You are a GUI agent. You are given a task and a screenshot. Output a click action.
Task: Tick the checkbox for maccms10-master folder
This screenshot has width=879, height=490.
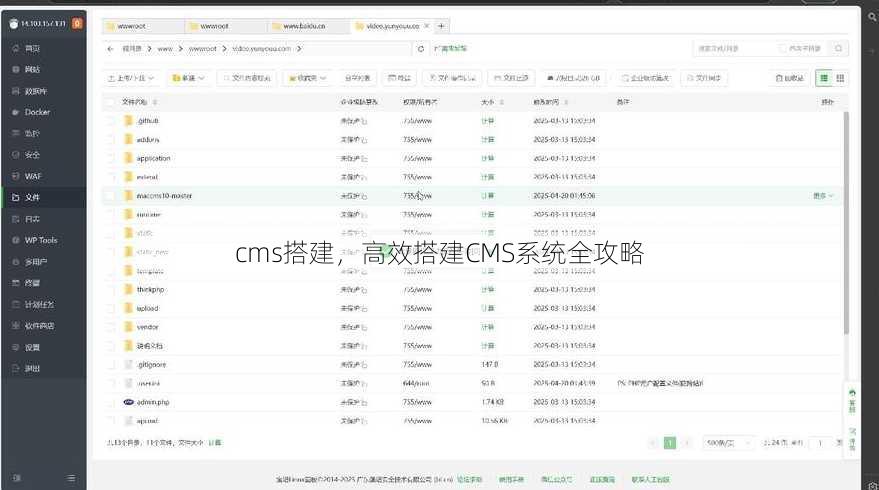click(110, 196)
